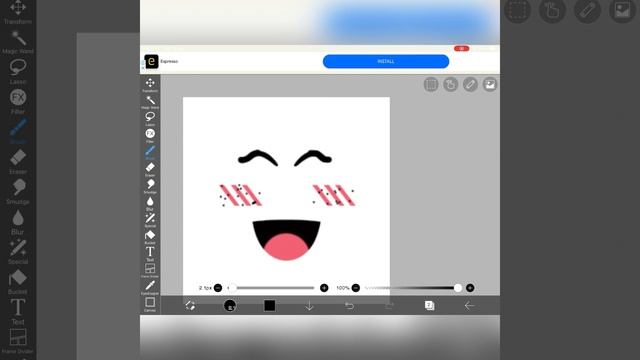Click the large material image icon in background corner
This screenshot has width=640, height=360.
coord(622,10)
